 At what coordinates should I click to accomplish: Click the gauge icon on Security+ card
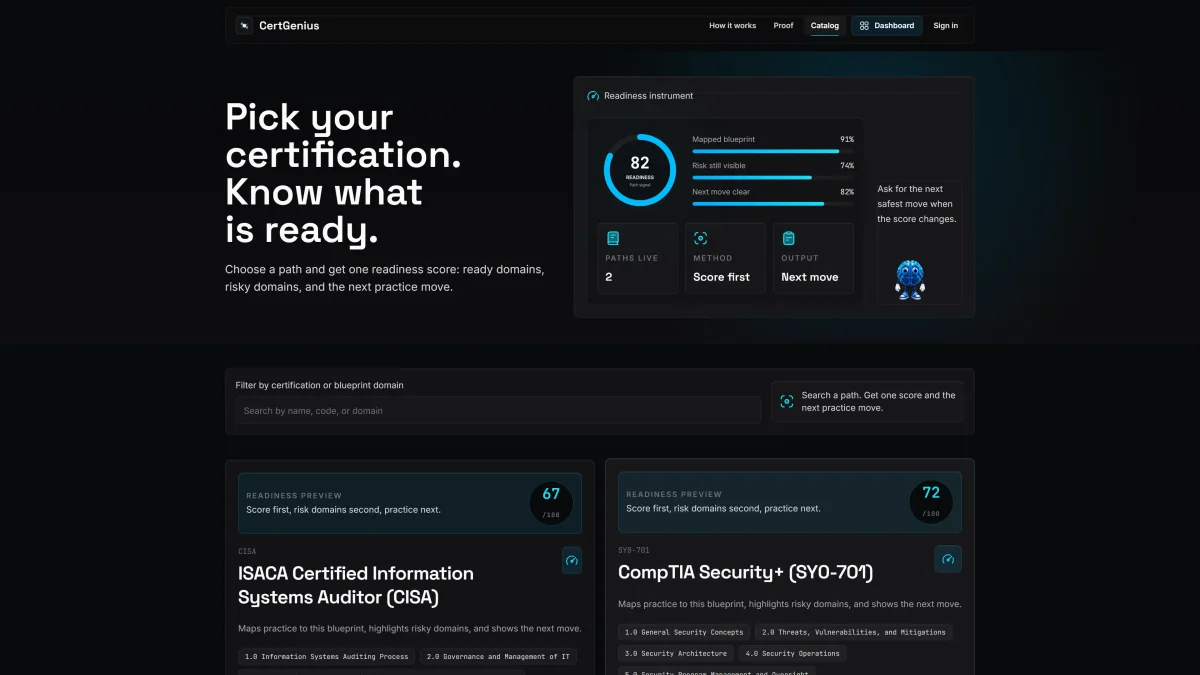(948, 559)
